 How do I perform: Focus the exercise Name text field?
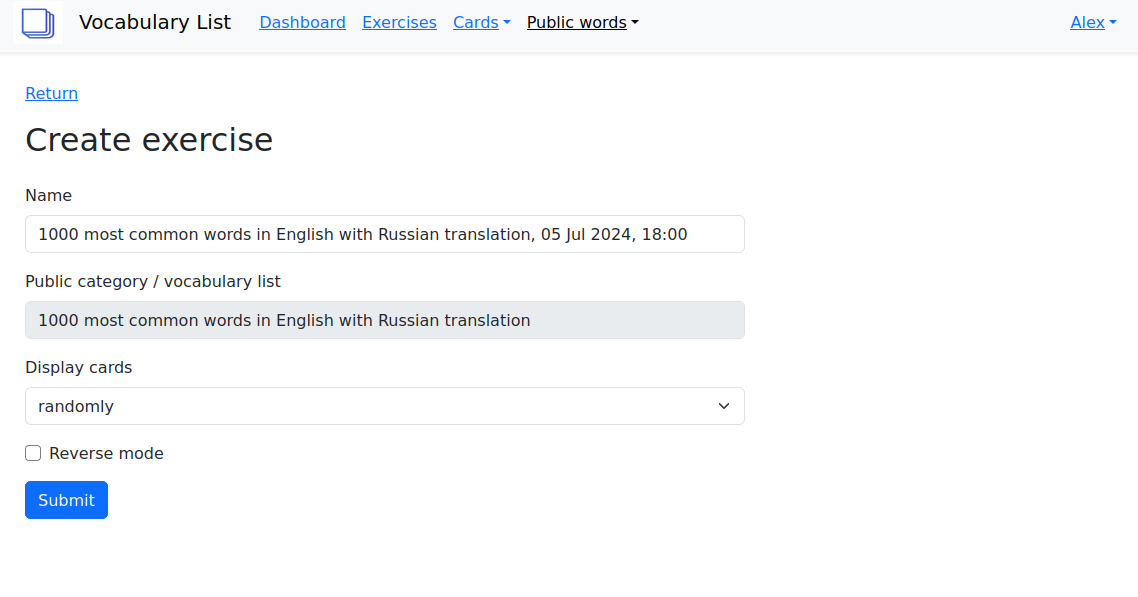tap(384, 234)
